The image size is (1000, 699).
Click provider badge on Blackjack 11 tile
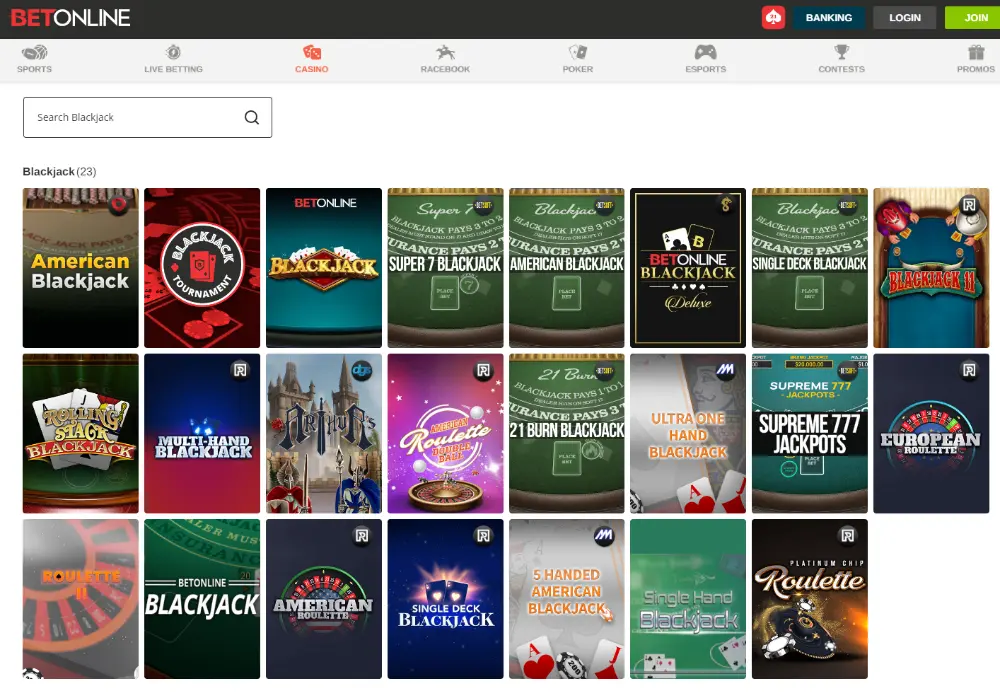point(969,205)
